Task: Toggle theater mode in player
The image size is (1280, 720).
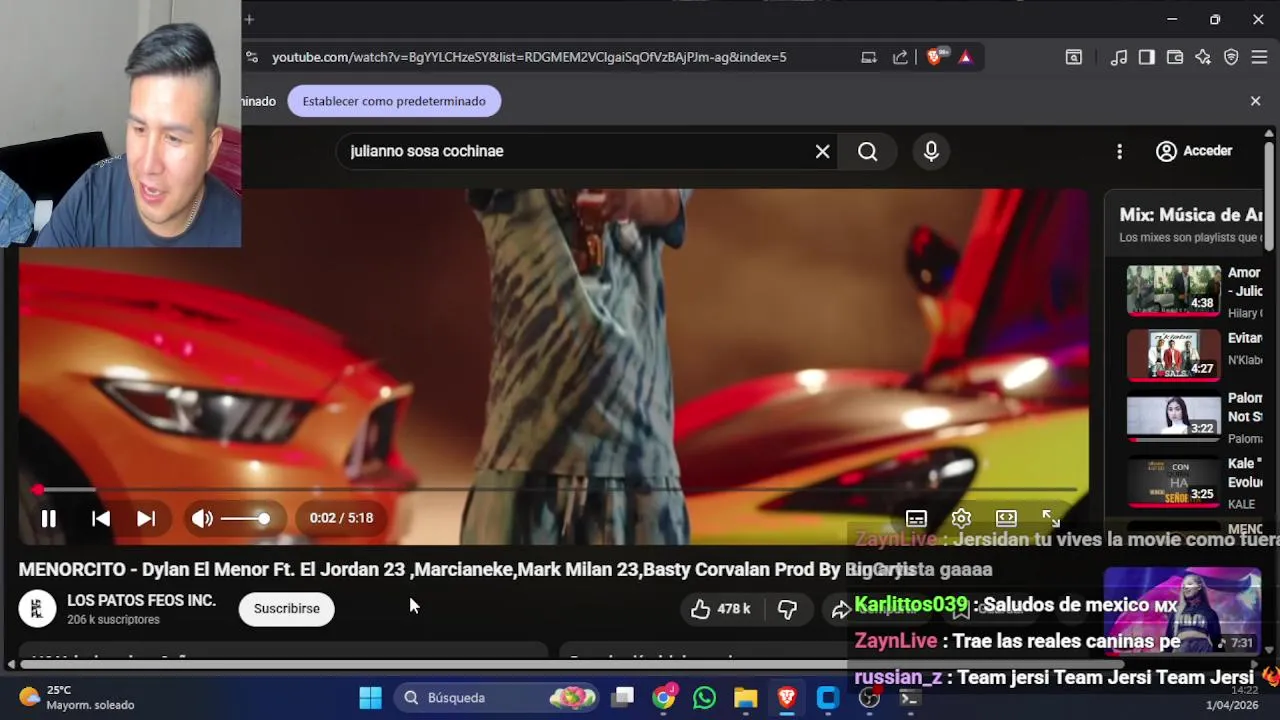Action: point(1006,518)
